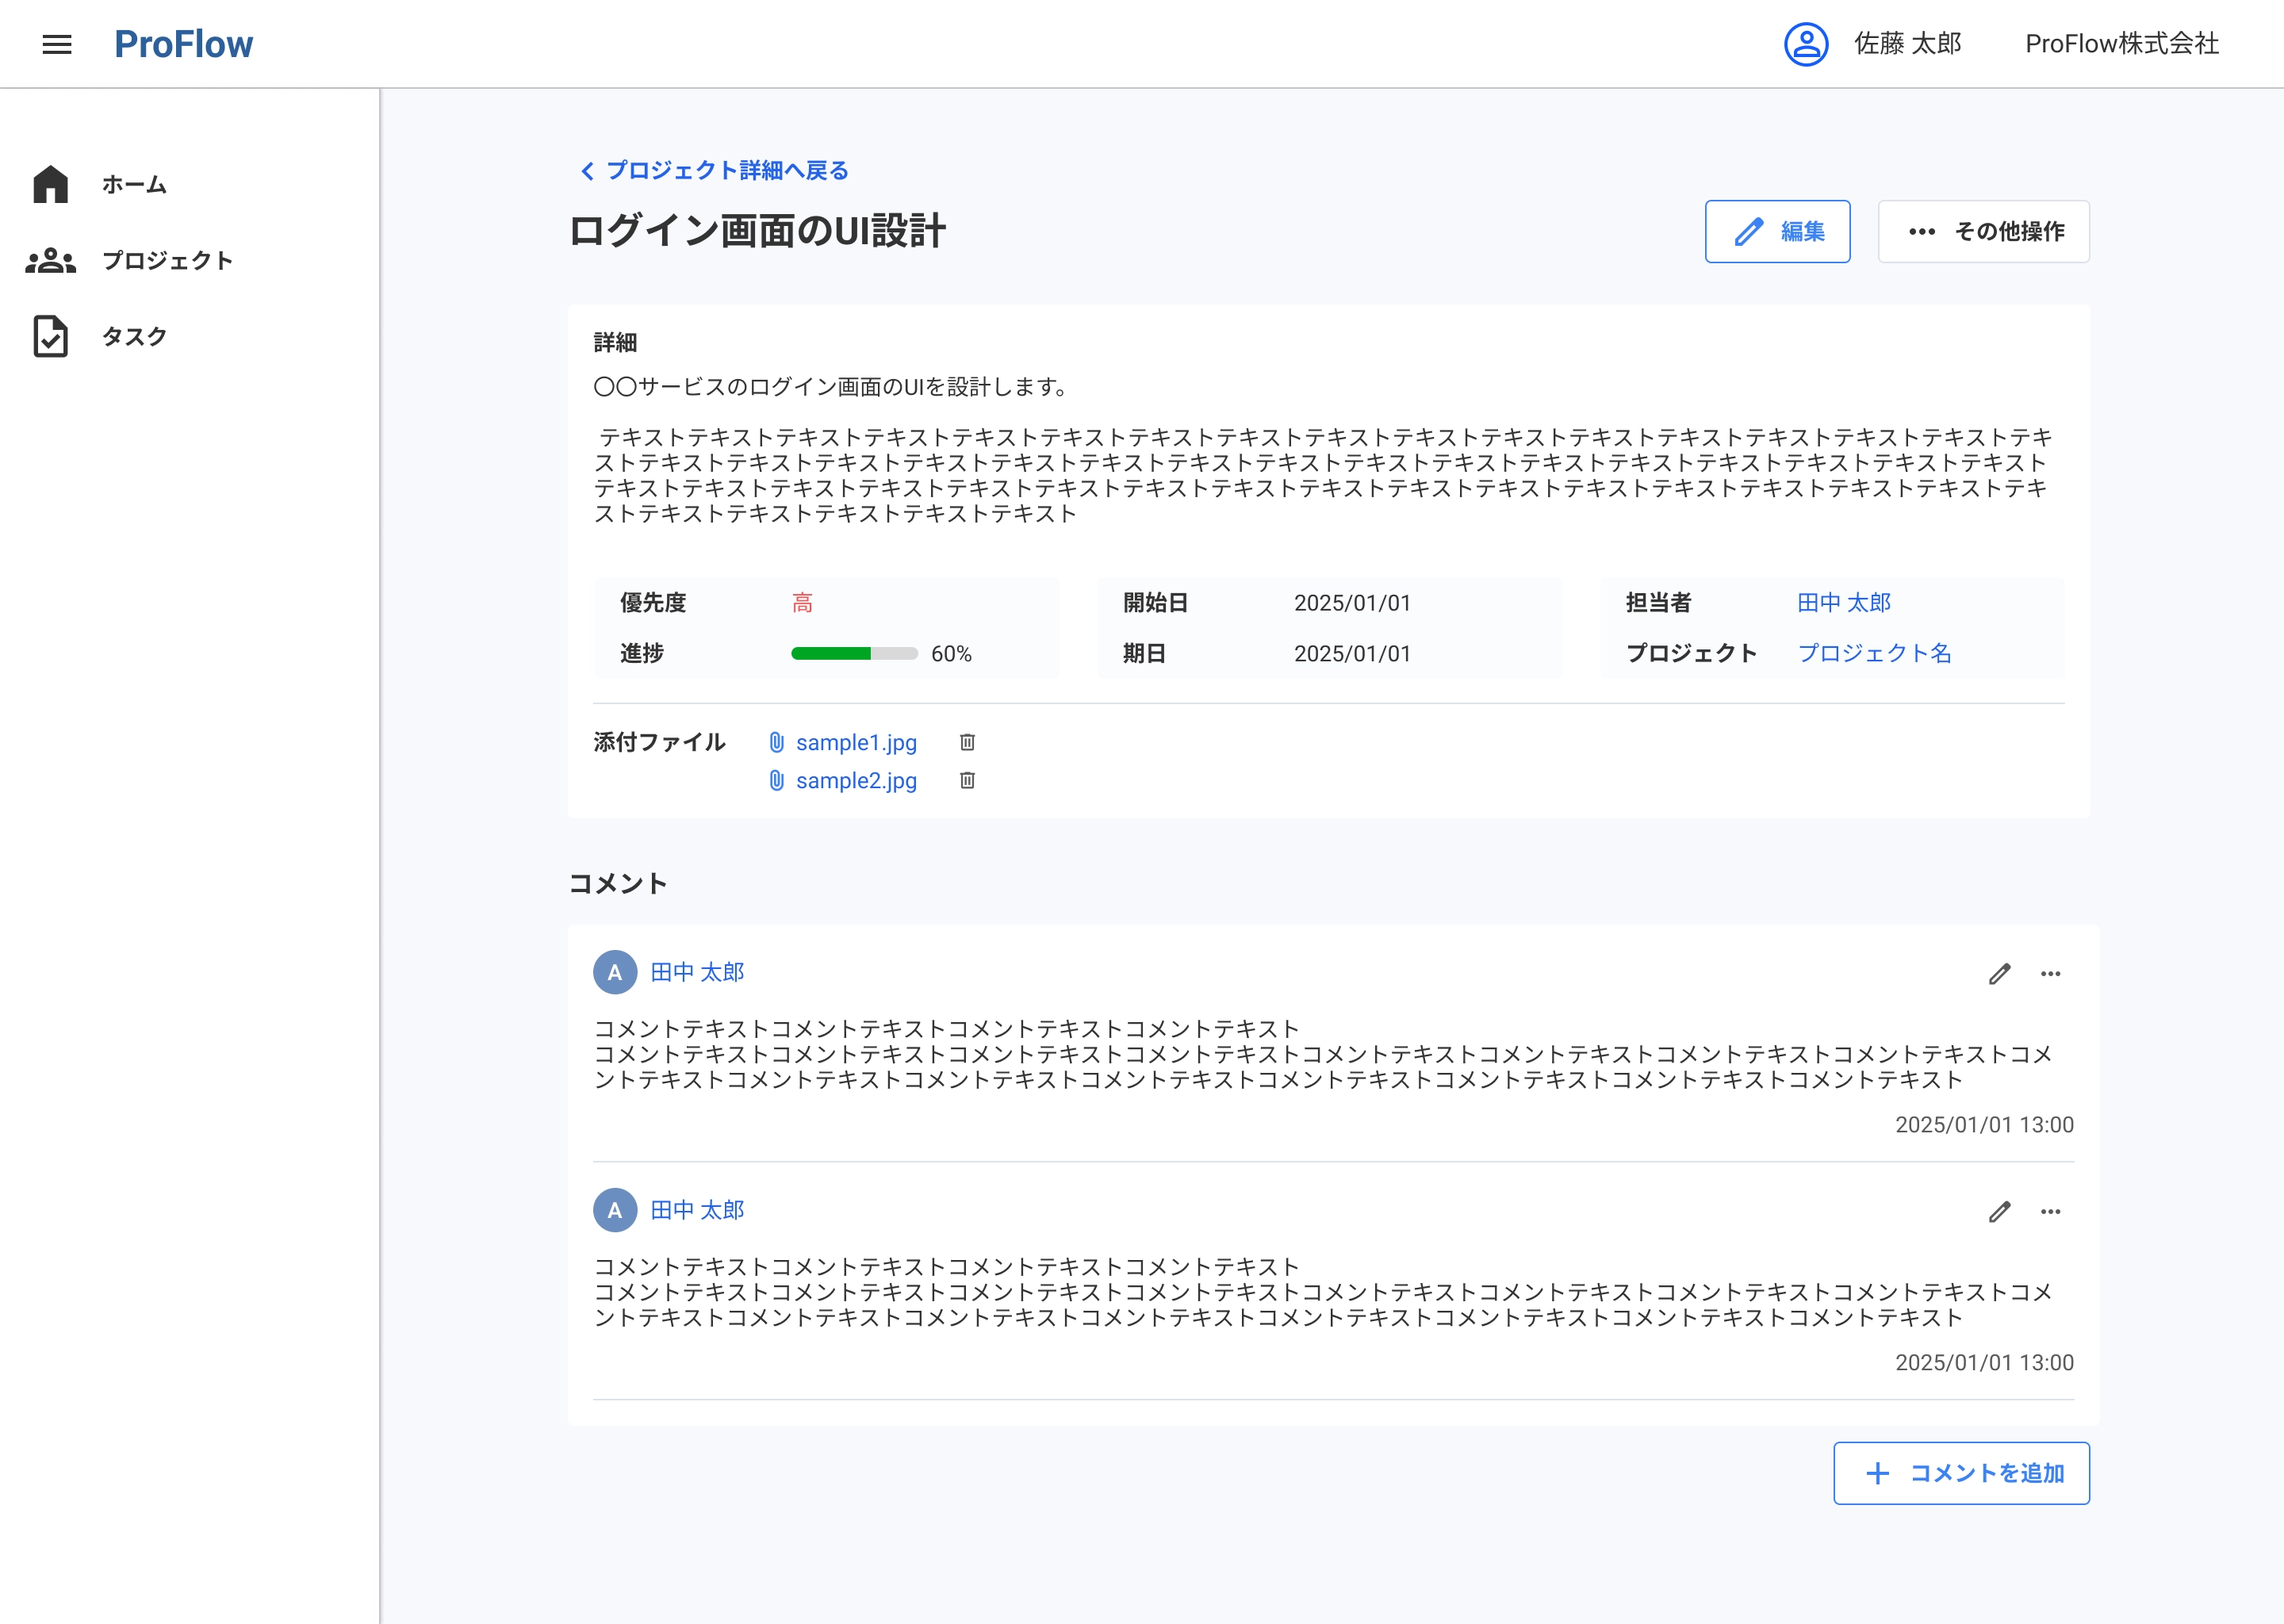This screenshot has height=1624, width=2284.
Task: Navigate to プロジェクト in sidebar
Action: tap(167, 260)
